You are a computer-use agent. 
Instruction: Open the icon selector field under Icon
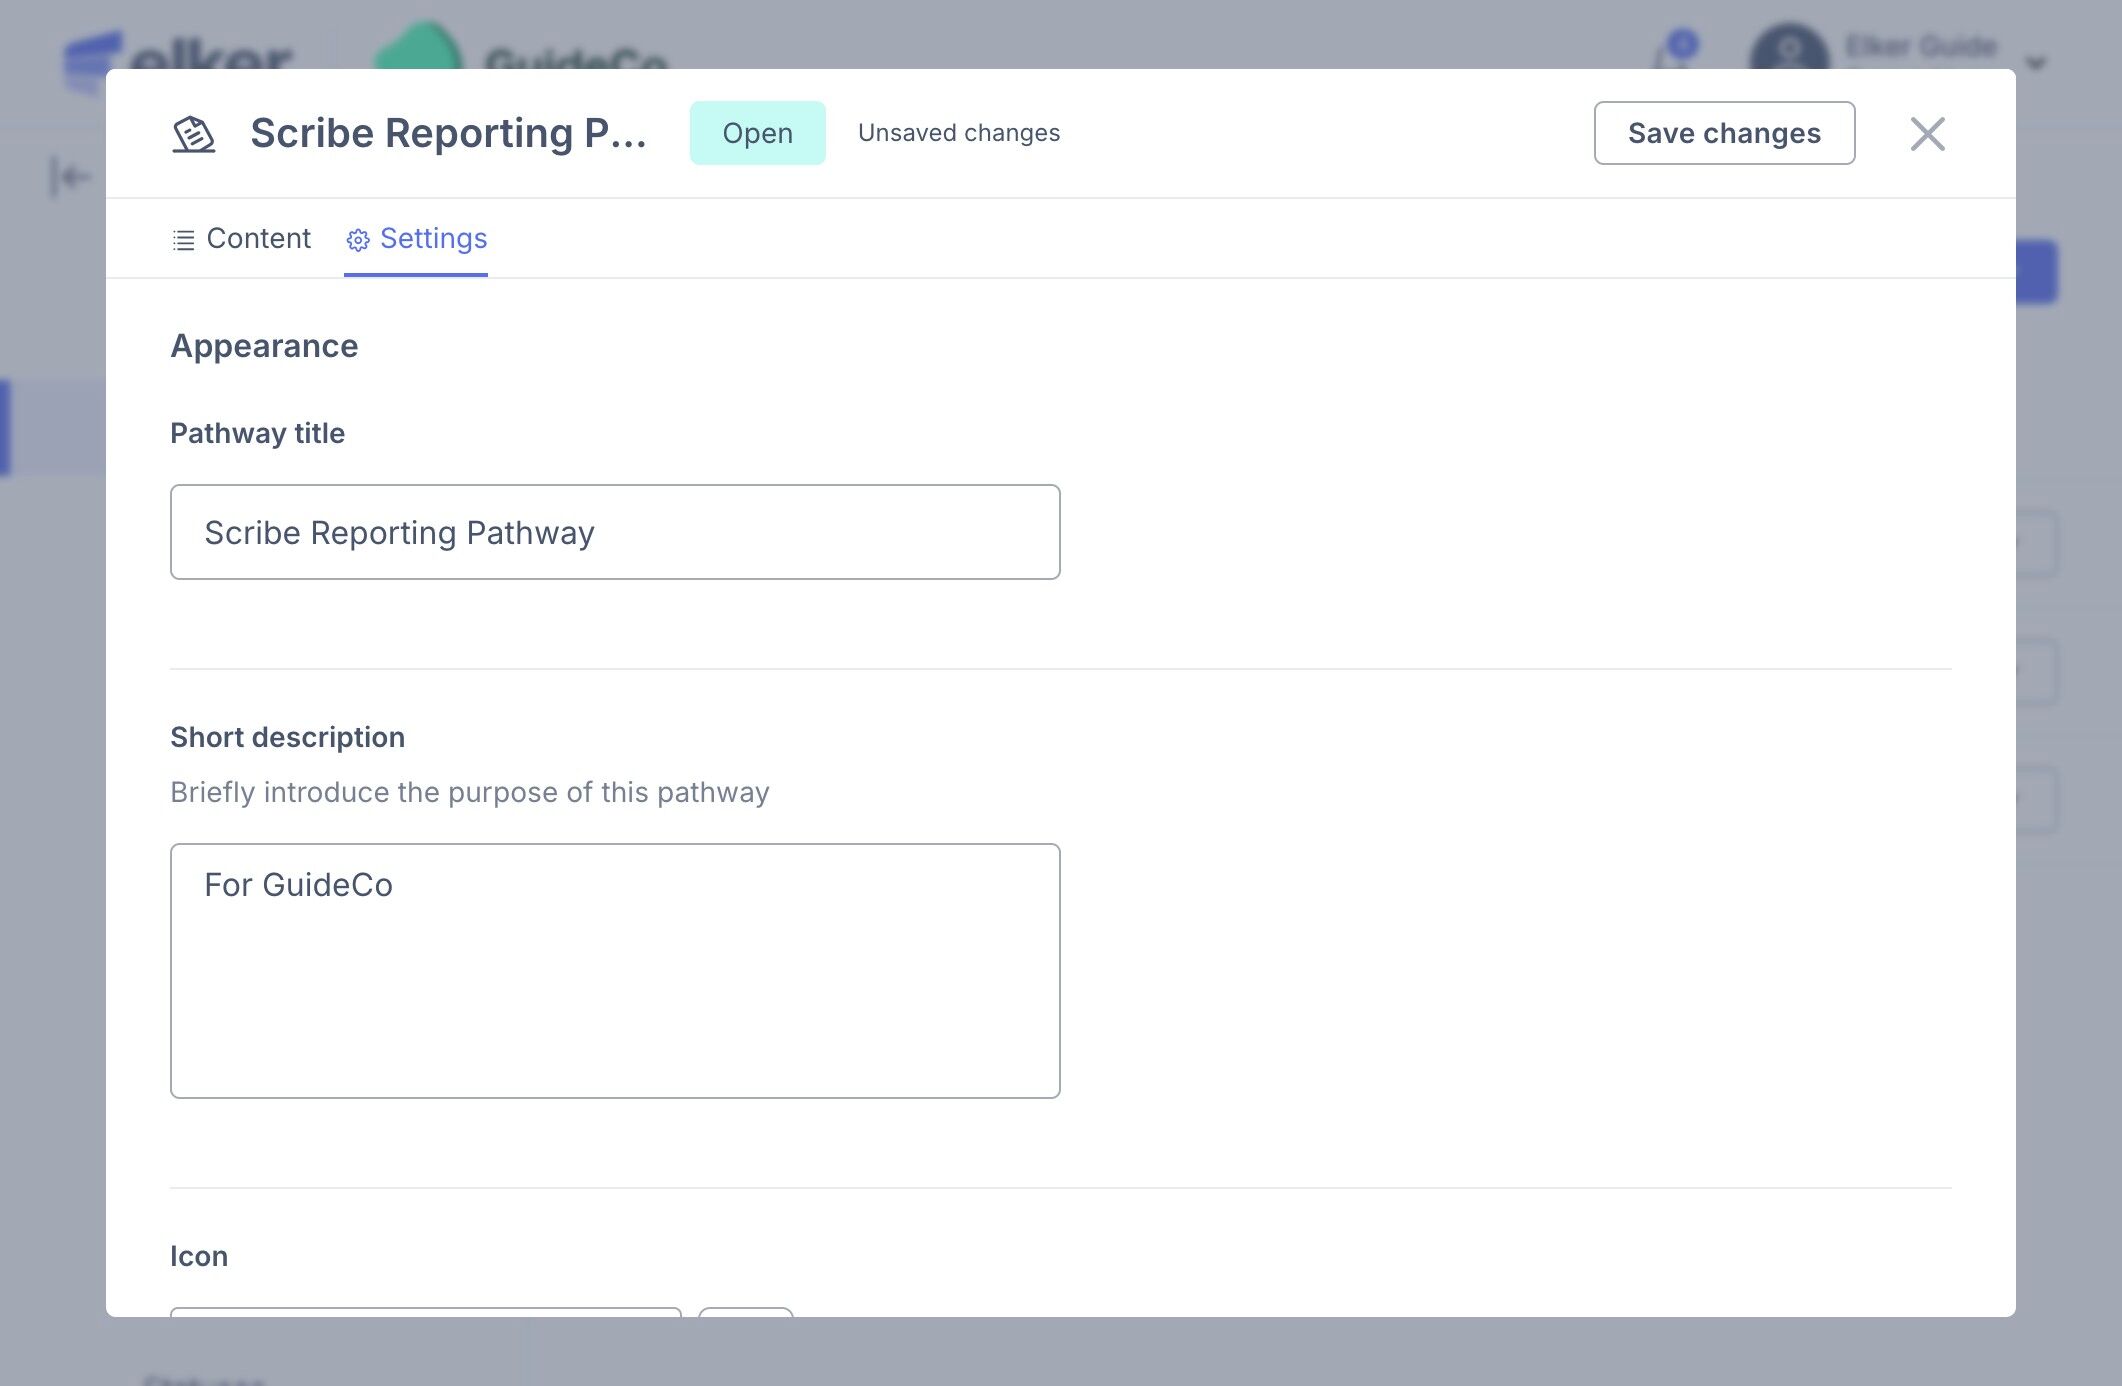coord(426,1311)
